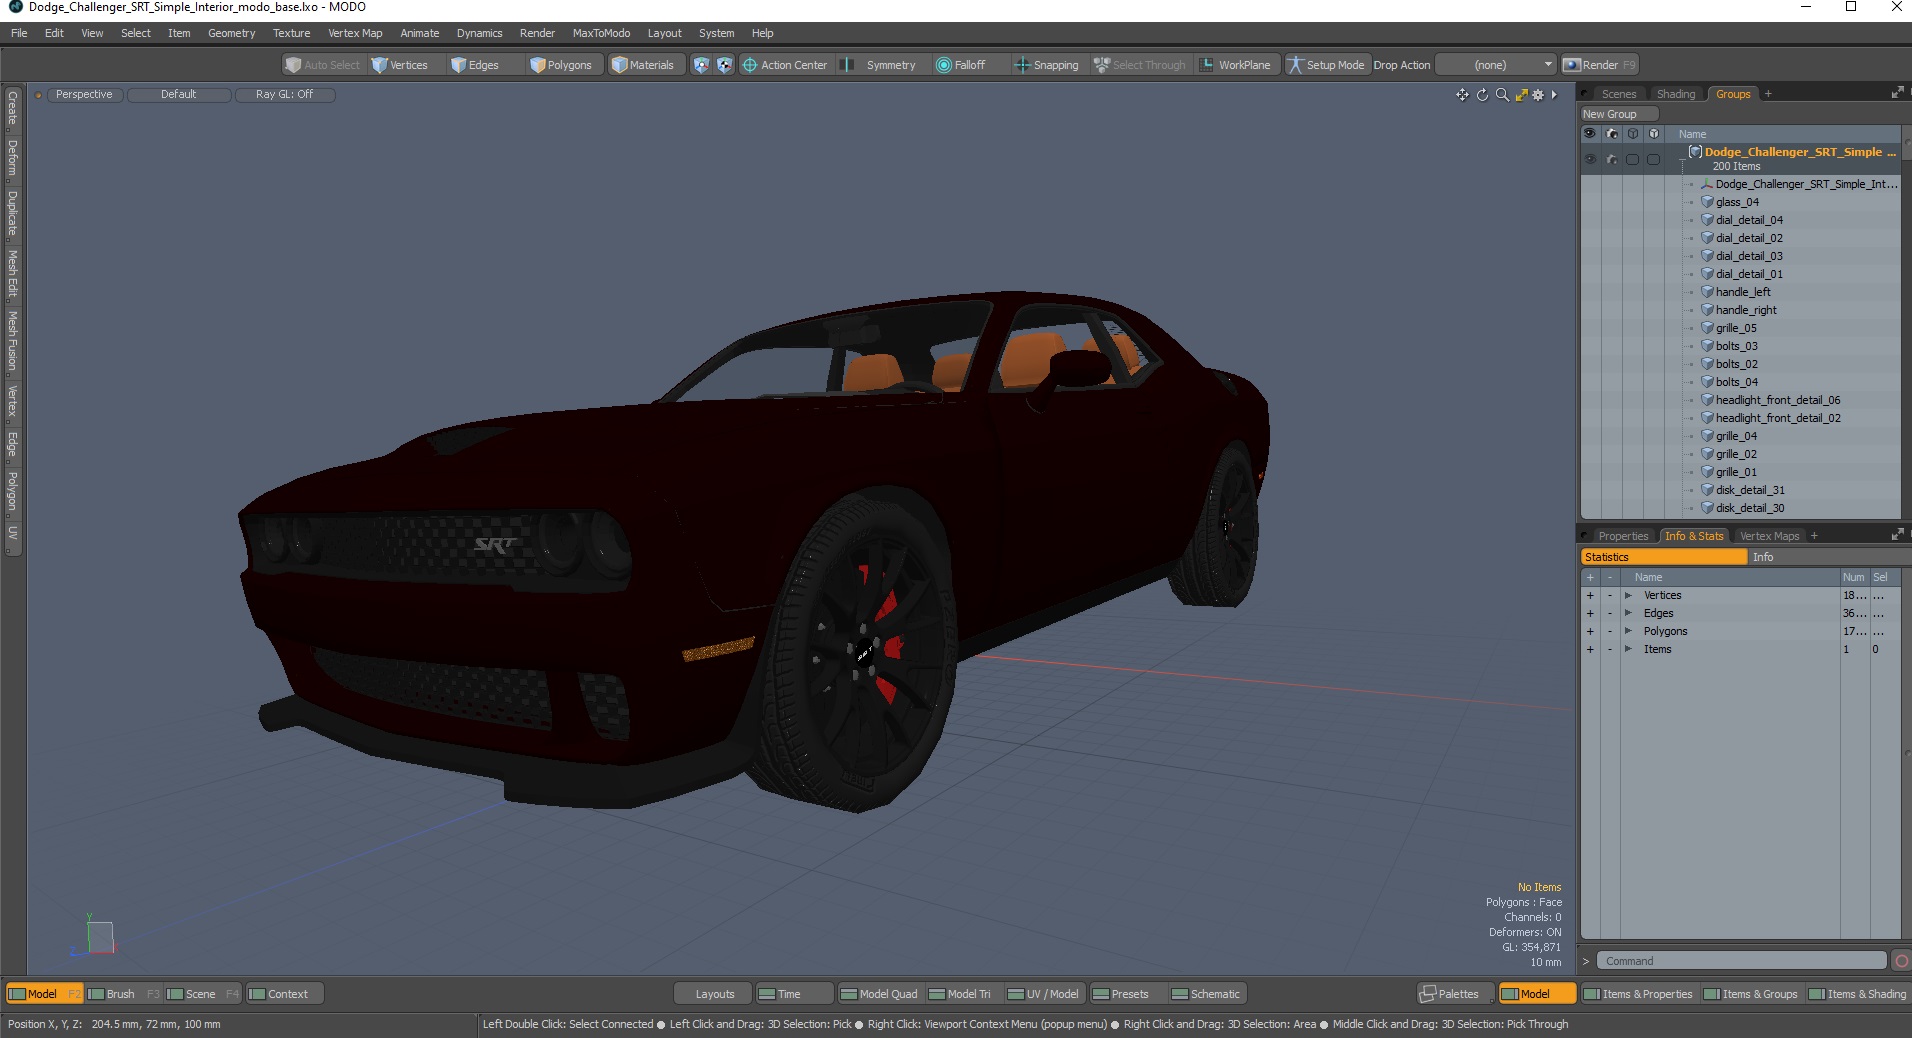Open the Texture menu
The height and width of the screenshot is (1038, 1912).
(x=291, y=33)
